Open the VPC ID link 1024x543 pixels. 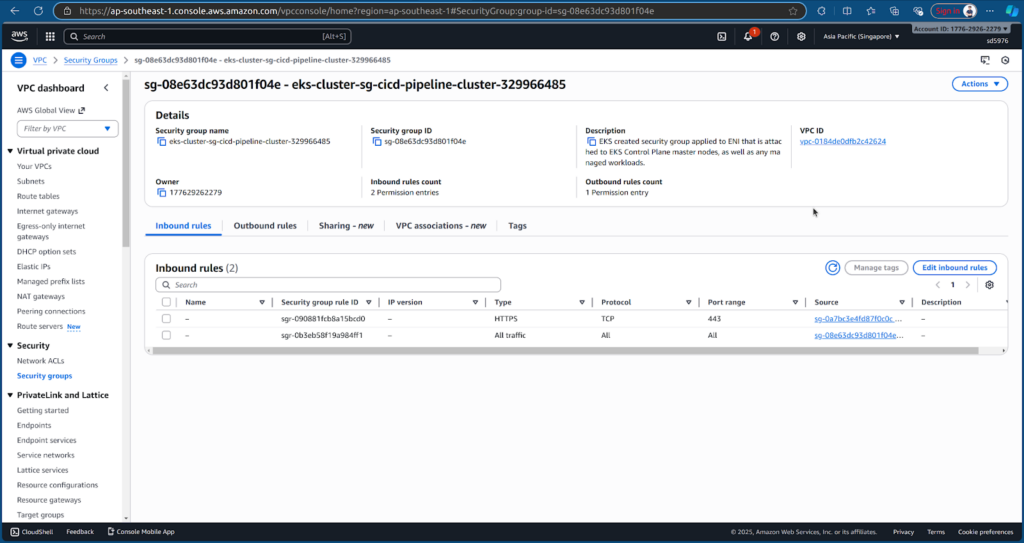[x=843, y=141]
